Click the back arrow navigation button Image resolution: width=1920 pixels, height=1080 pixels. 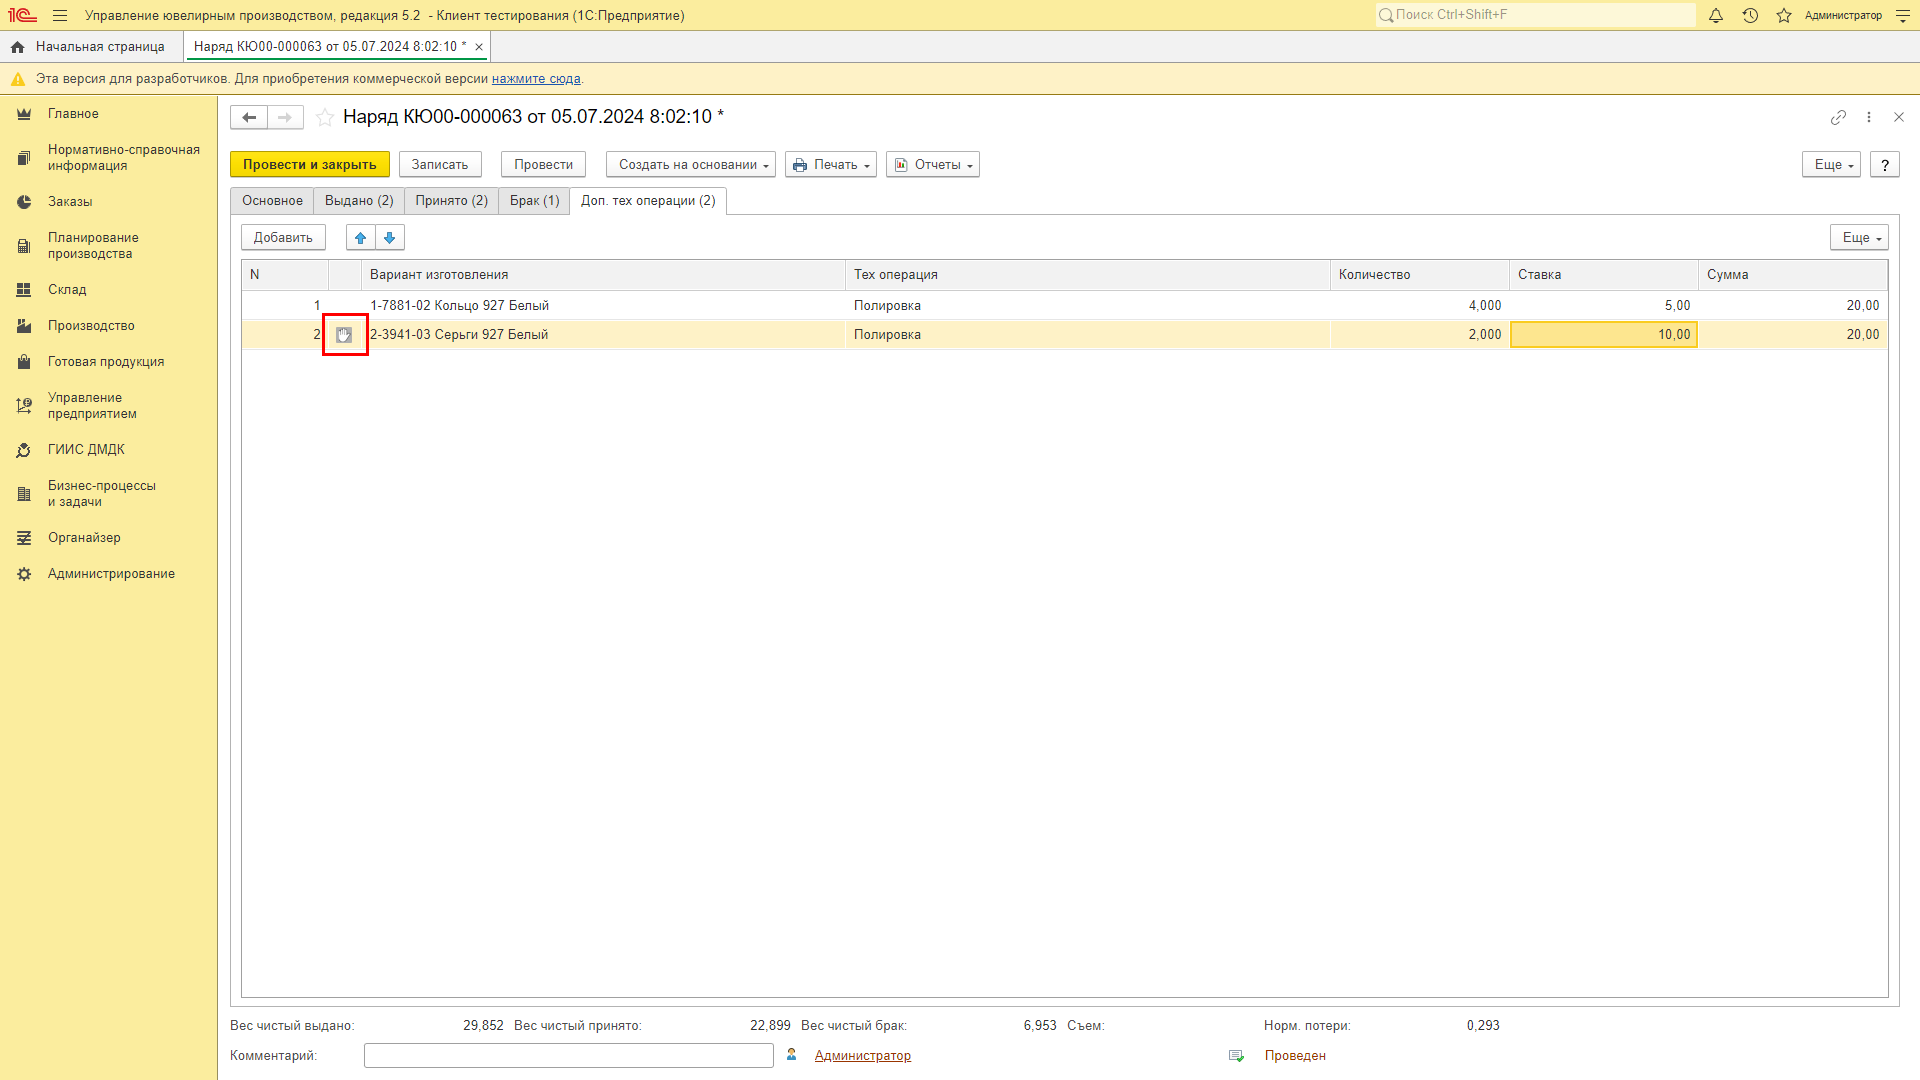(249, 117)
